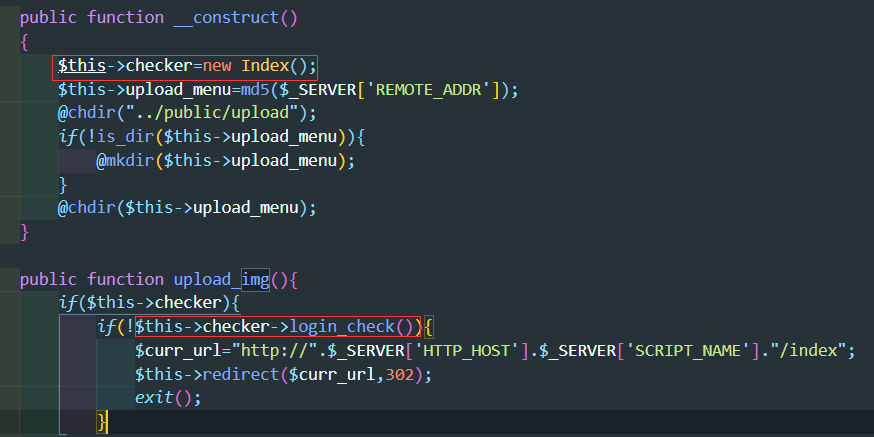Click 'is_dir' function call

click(x=126, y=137)
